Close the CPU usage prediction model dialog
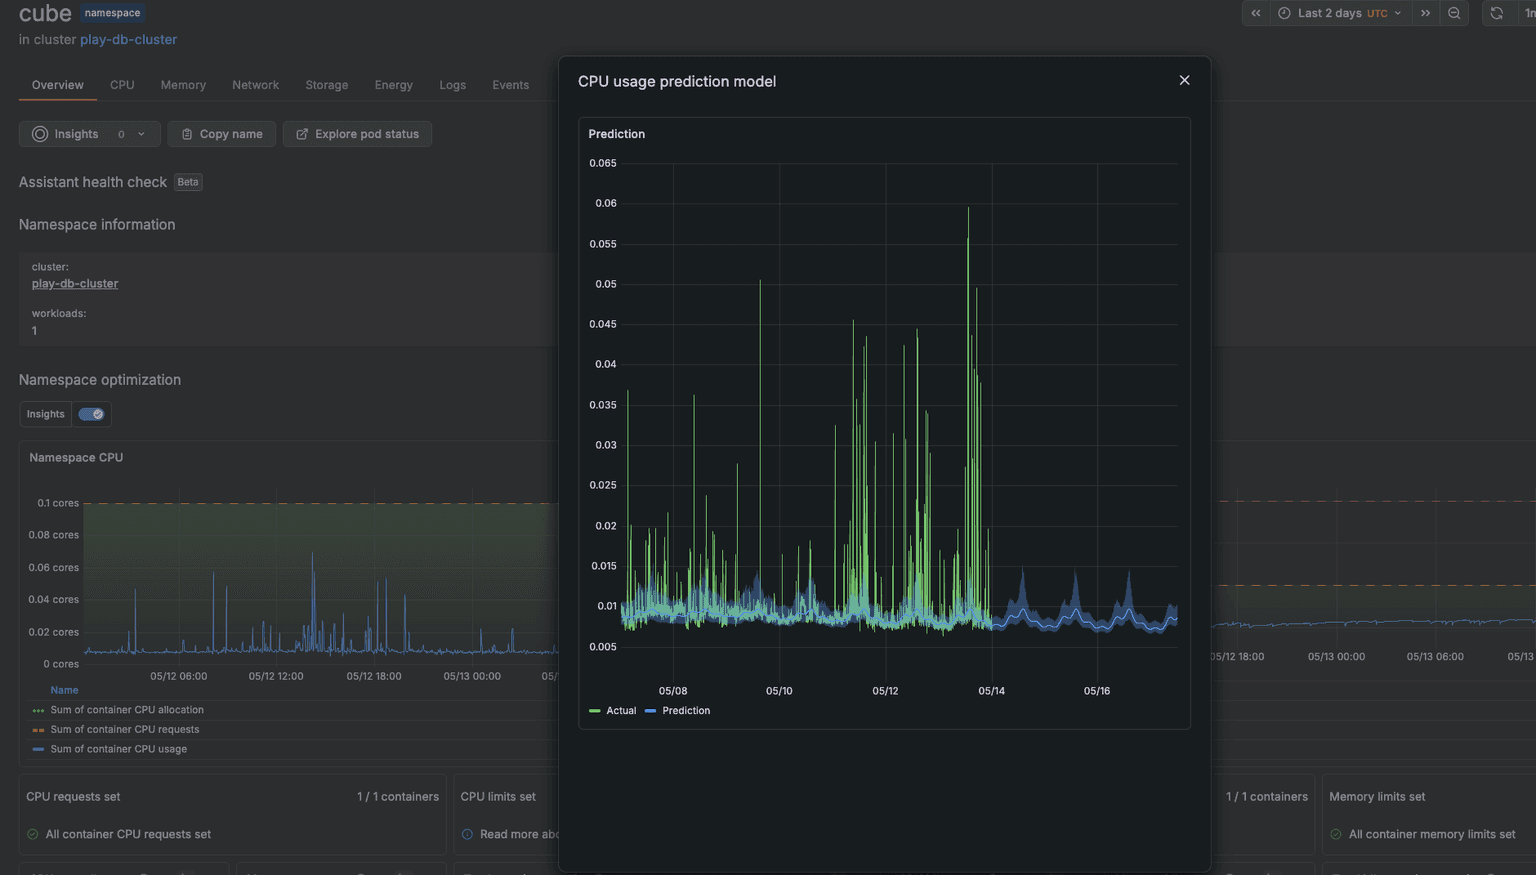The image size is (1536, 875). click(1184, 80)
